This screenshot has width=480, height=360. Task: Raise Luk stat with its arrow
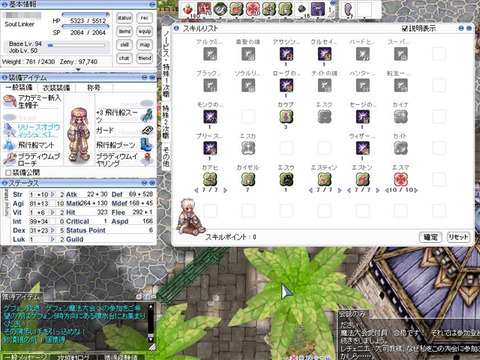52,239
